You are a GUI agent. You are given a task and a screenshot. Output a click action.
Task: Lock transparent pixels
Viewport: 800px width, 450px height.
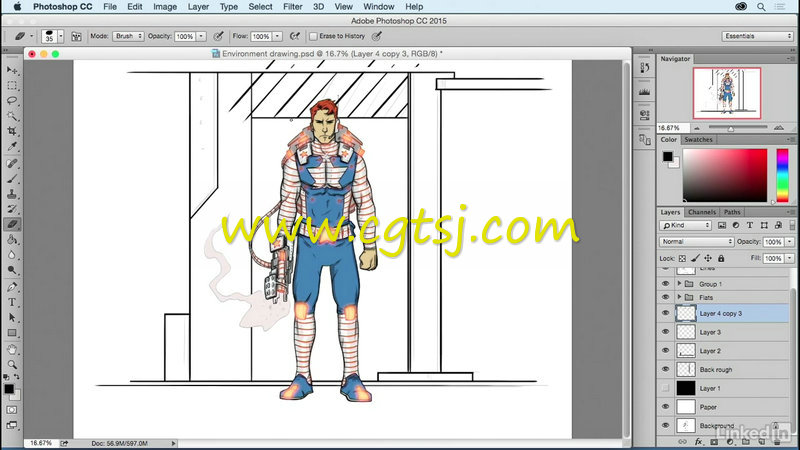coord(682,258)
